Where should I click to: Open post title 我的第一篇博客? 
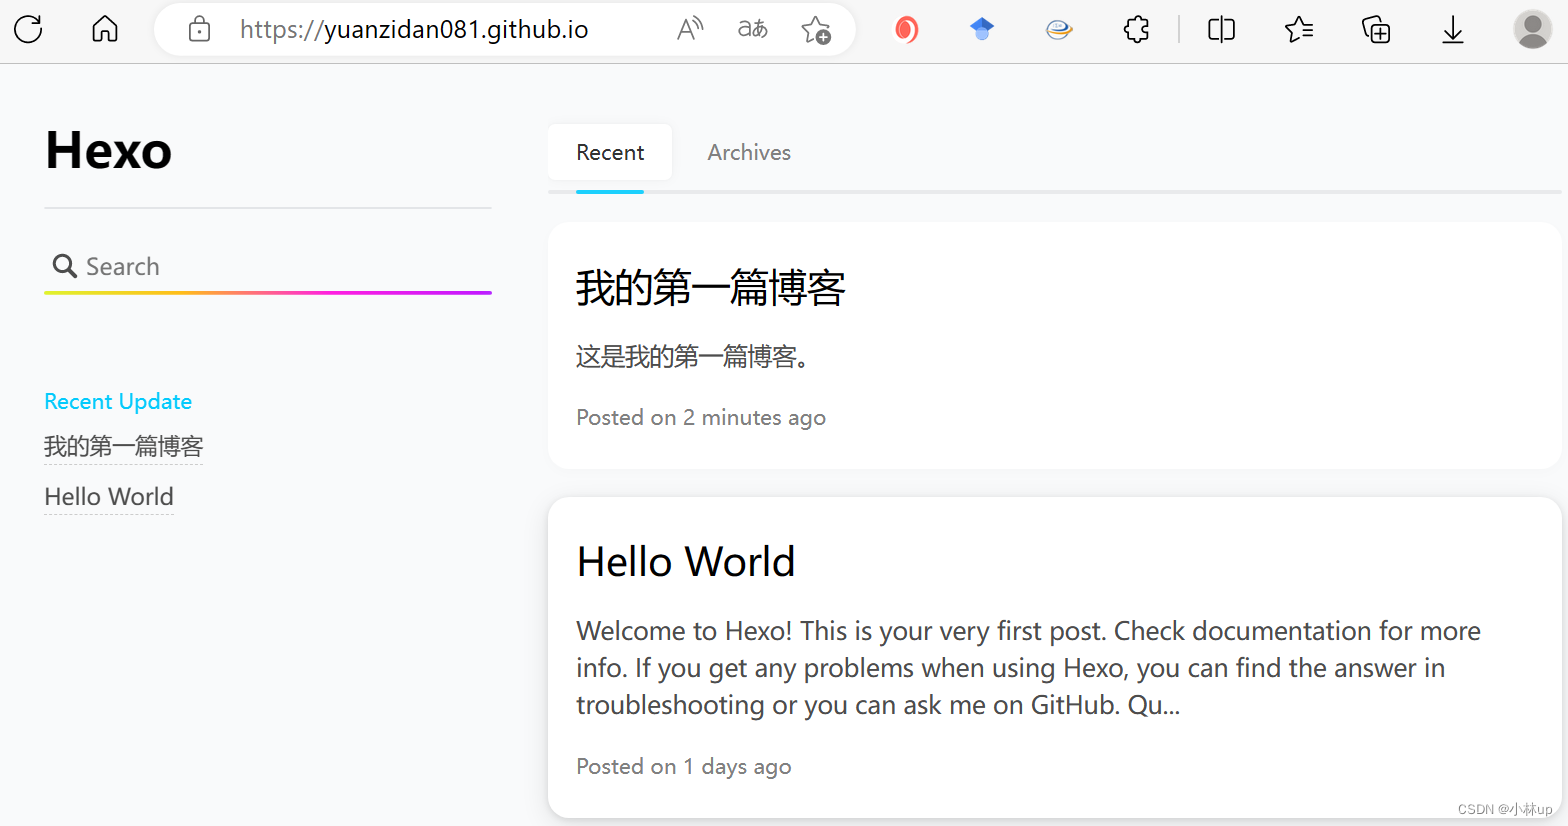(711, 288)
